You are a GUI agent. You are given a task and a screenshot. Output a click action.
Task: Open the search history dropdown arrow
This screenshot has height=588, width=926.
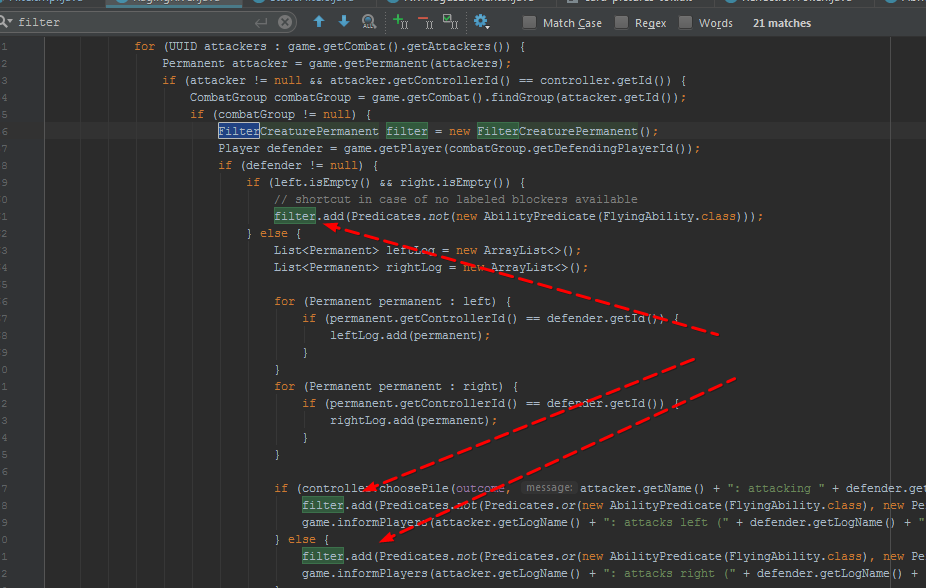coord(11,23)
